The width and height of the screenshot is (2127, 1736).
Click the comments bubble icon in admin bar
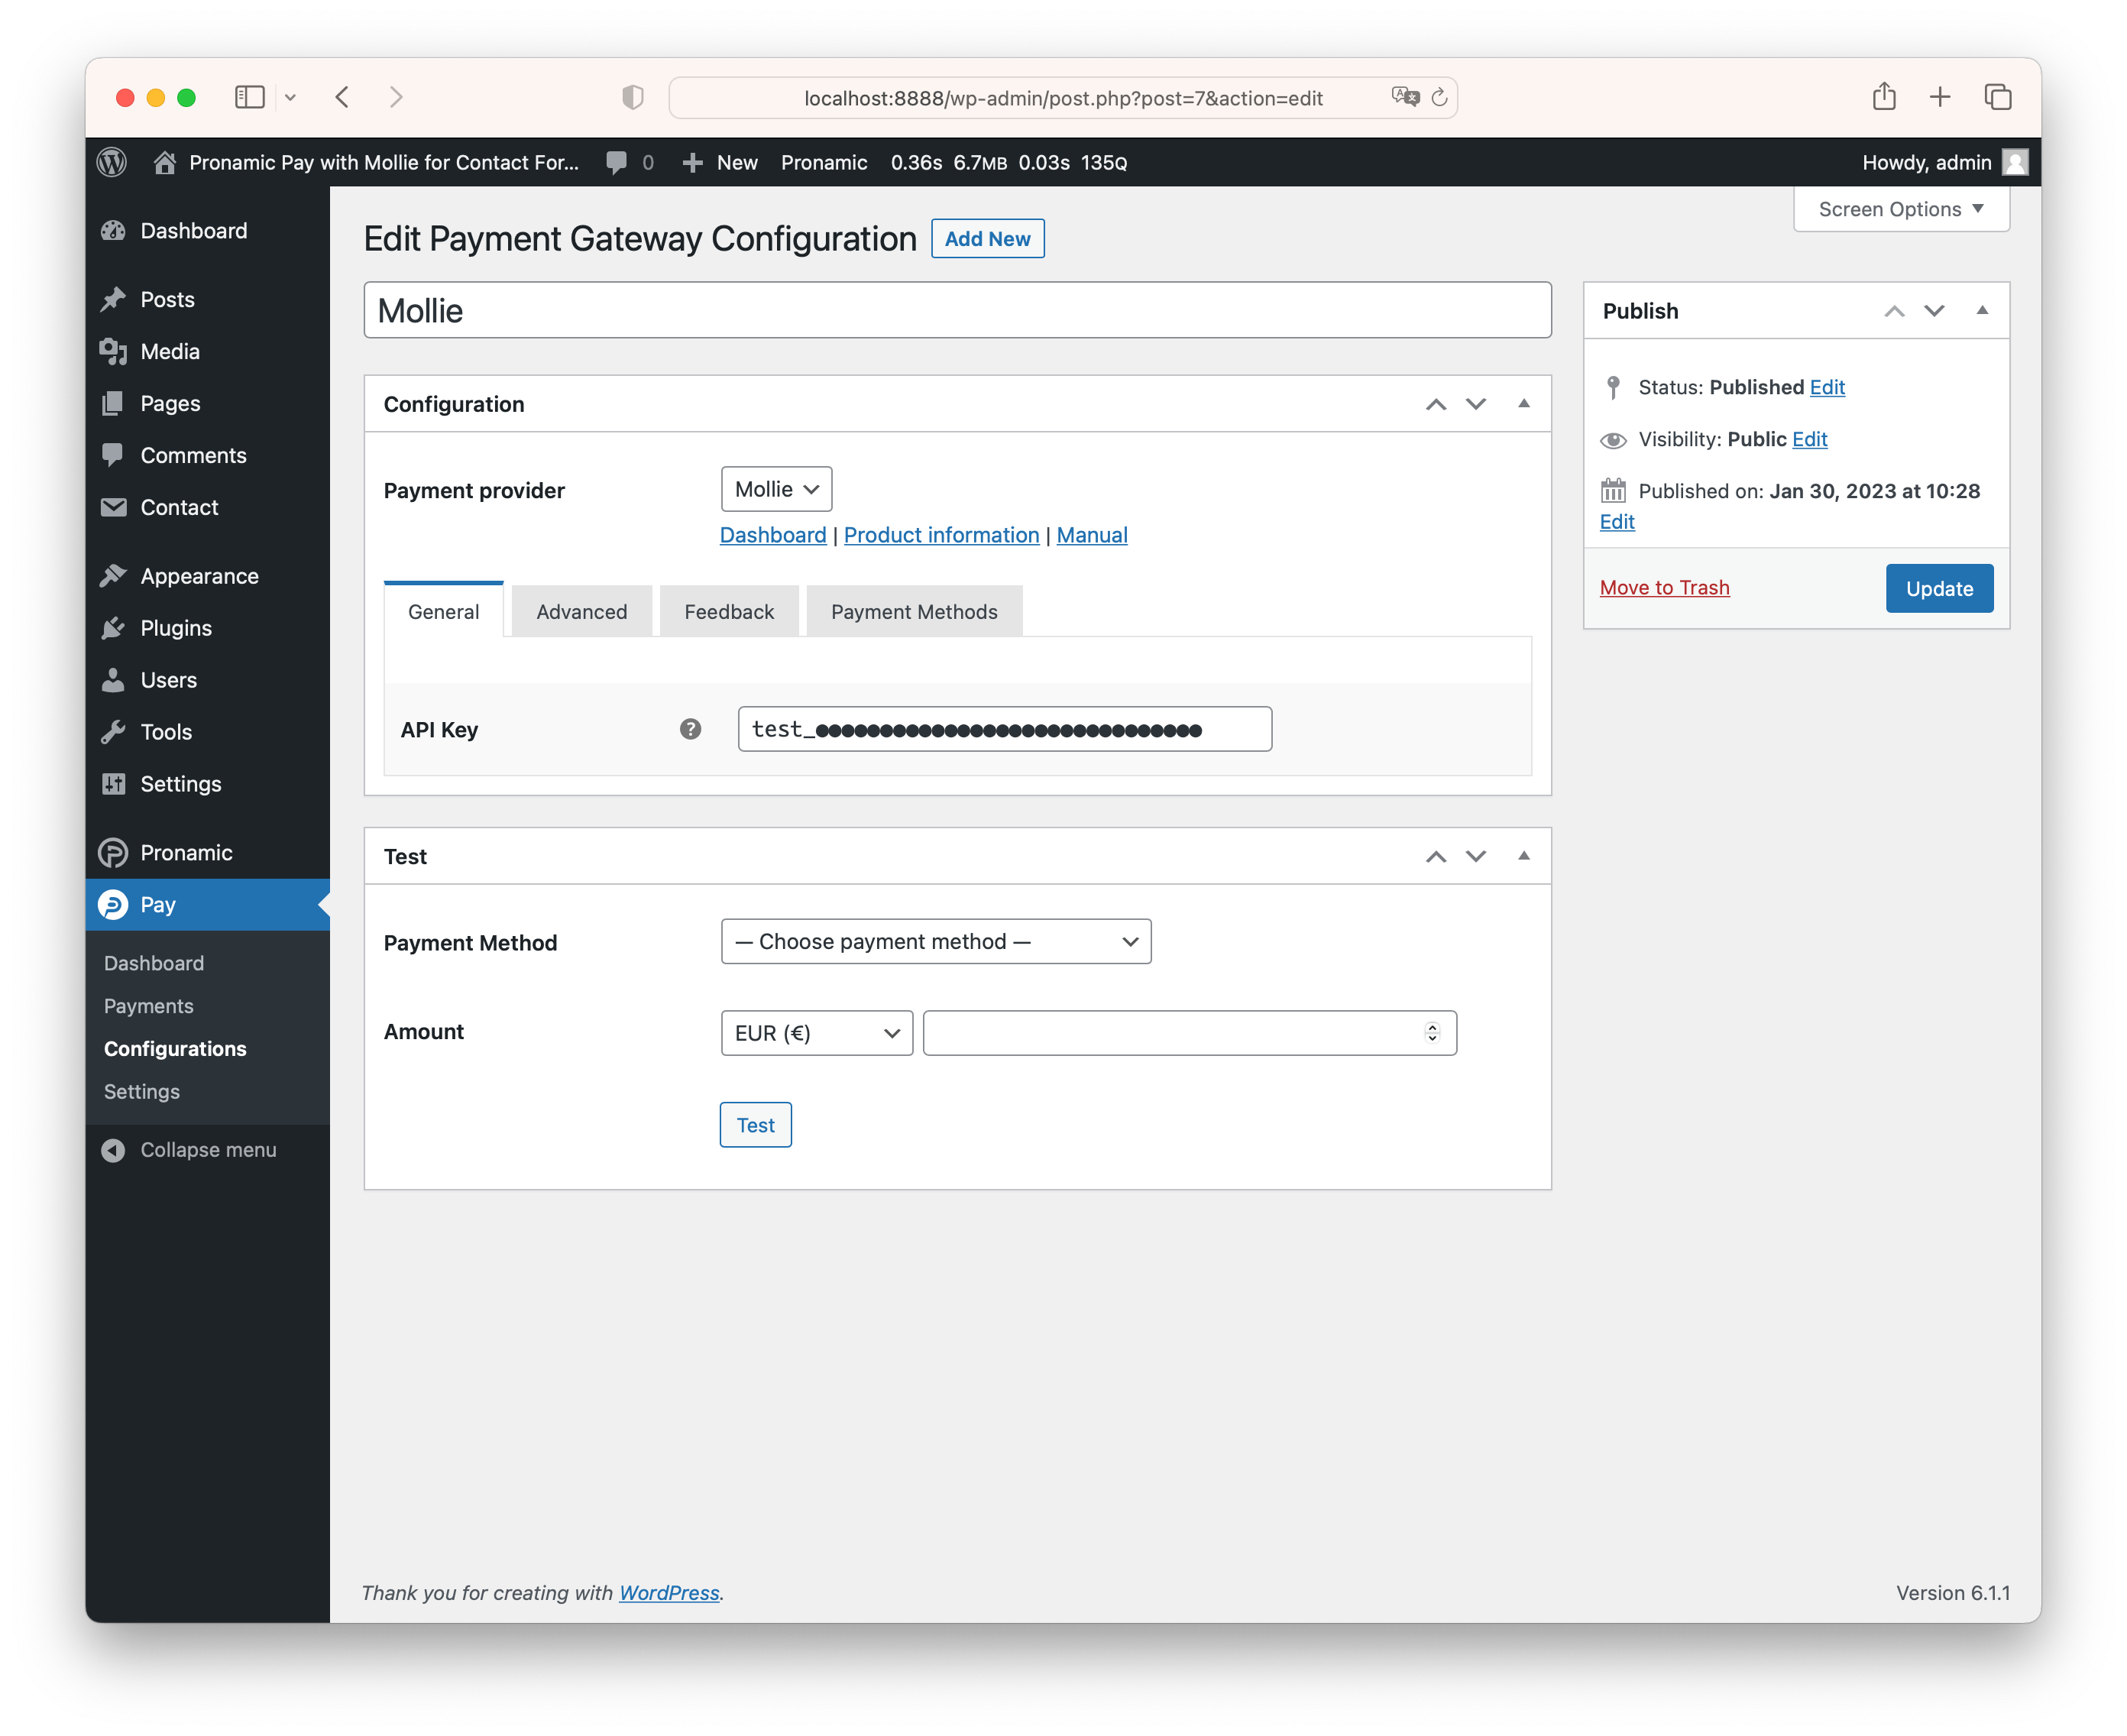tap(617, 162)
